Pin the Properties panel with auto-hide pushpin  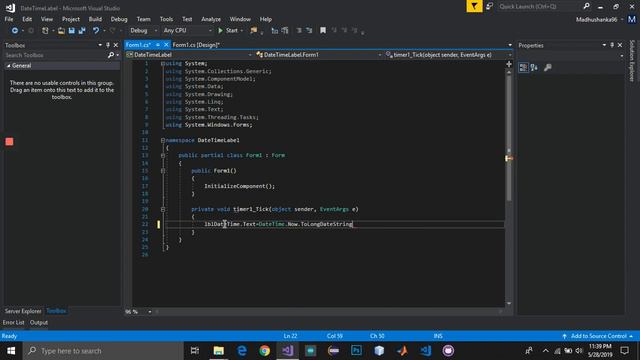point(612,45)
